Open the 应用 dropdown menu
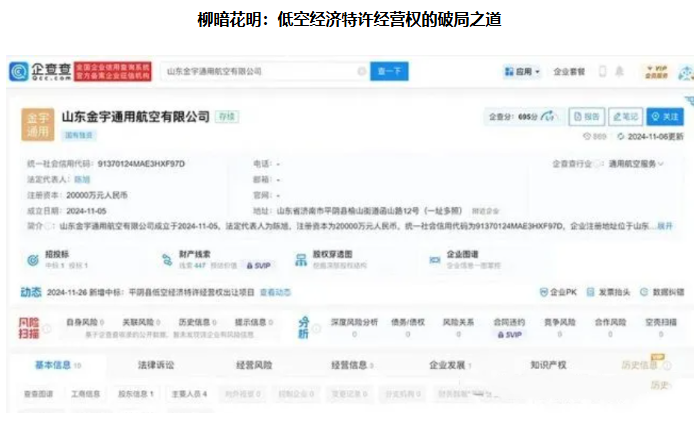This screenshot has height=429, width=699. 524,72
